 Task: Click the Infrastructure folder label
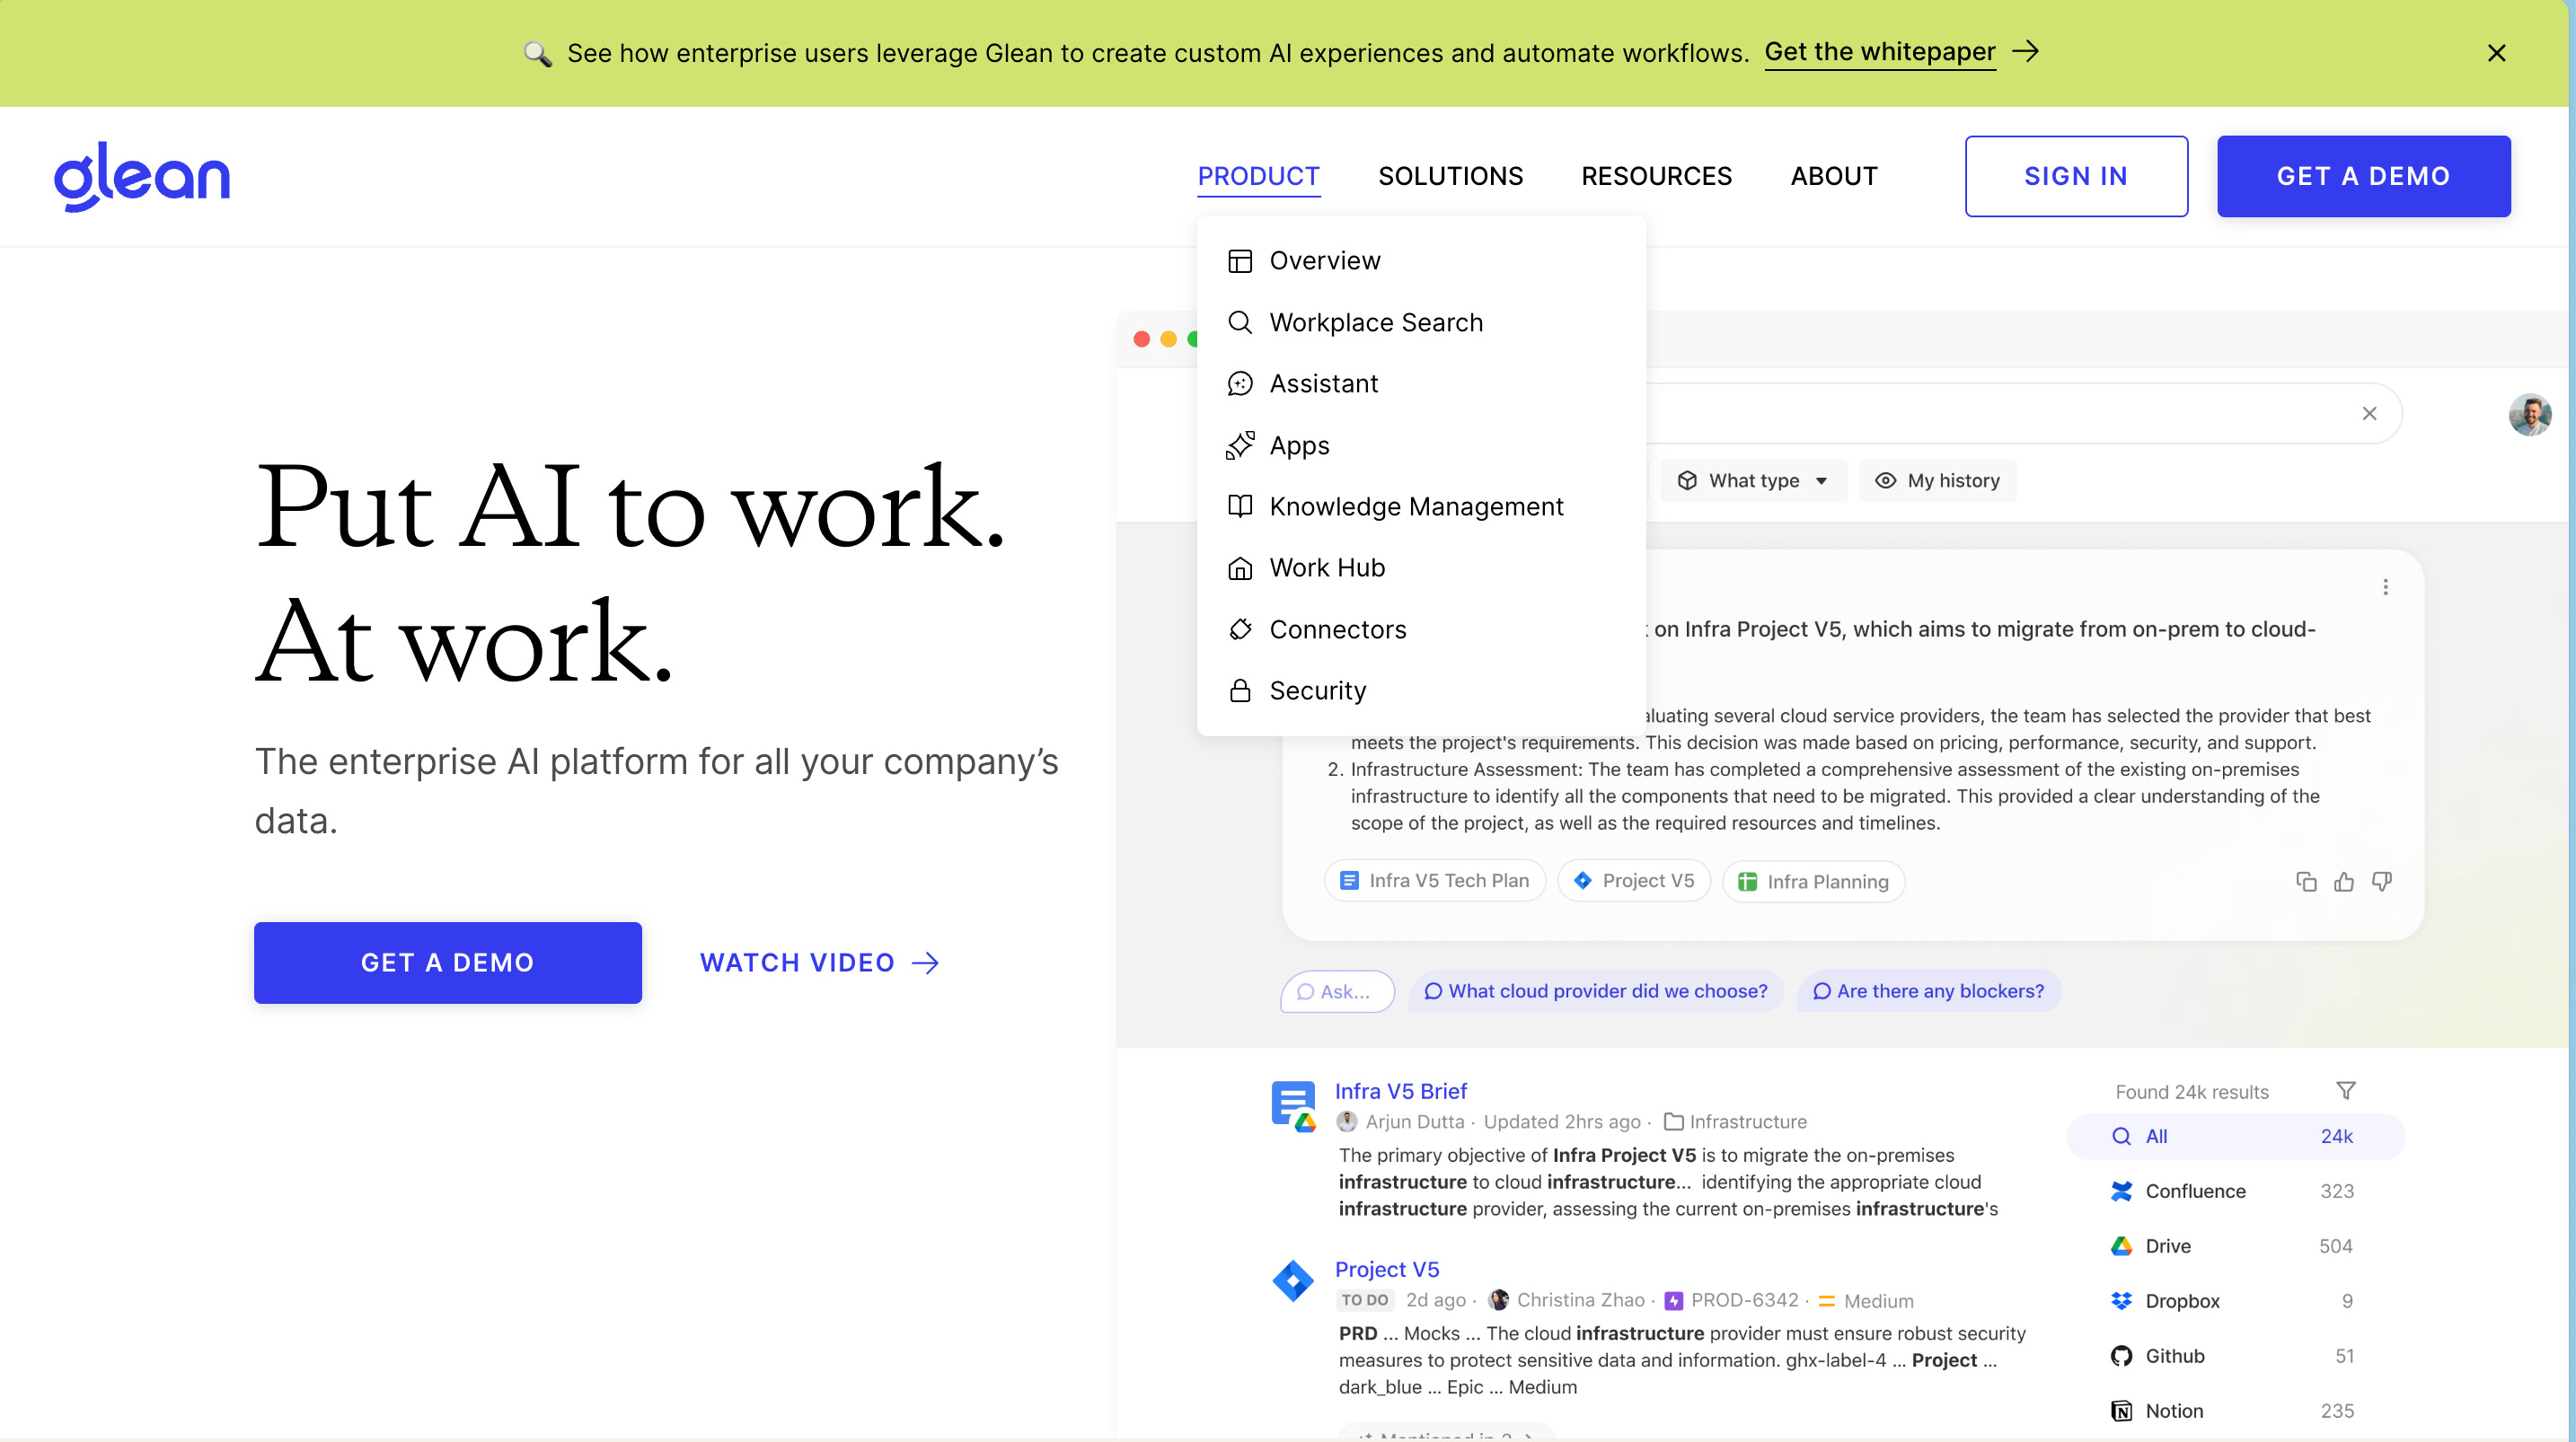pyautogui.click(x=1735, y=1122)
